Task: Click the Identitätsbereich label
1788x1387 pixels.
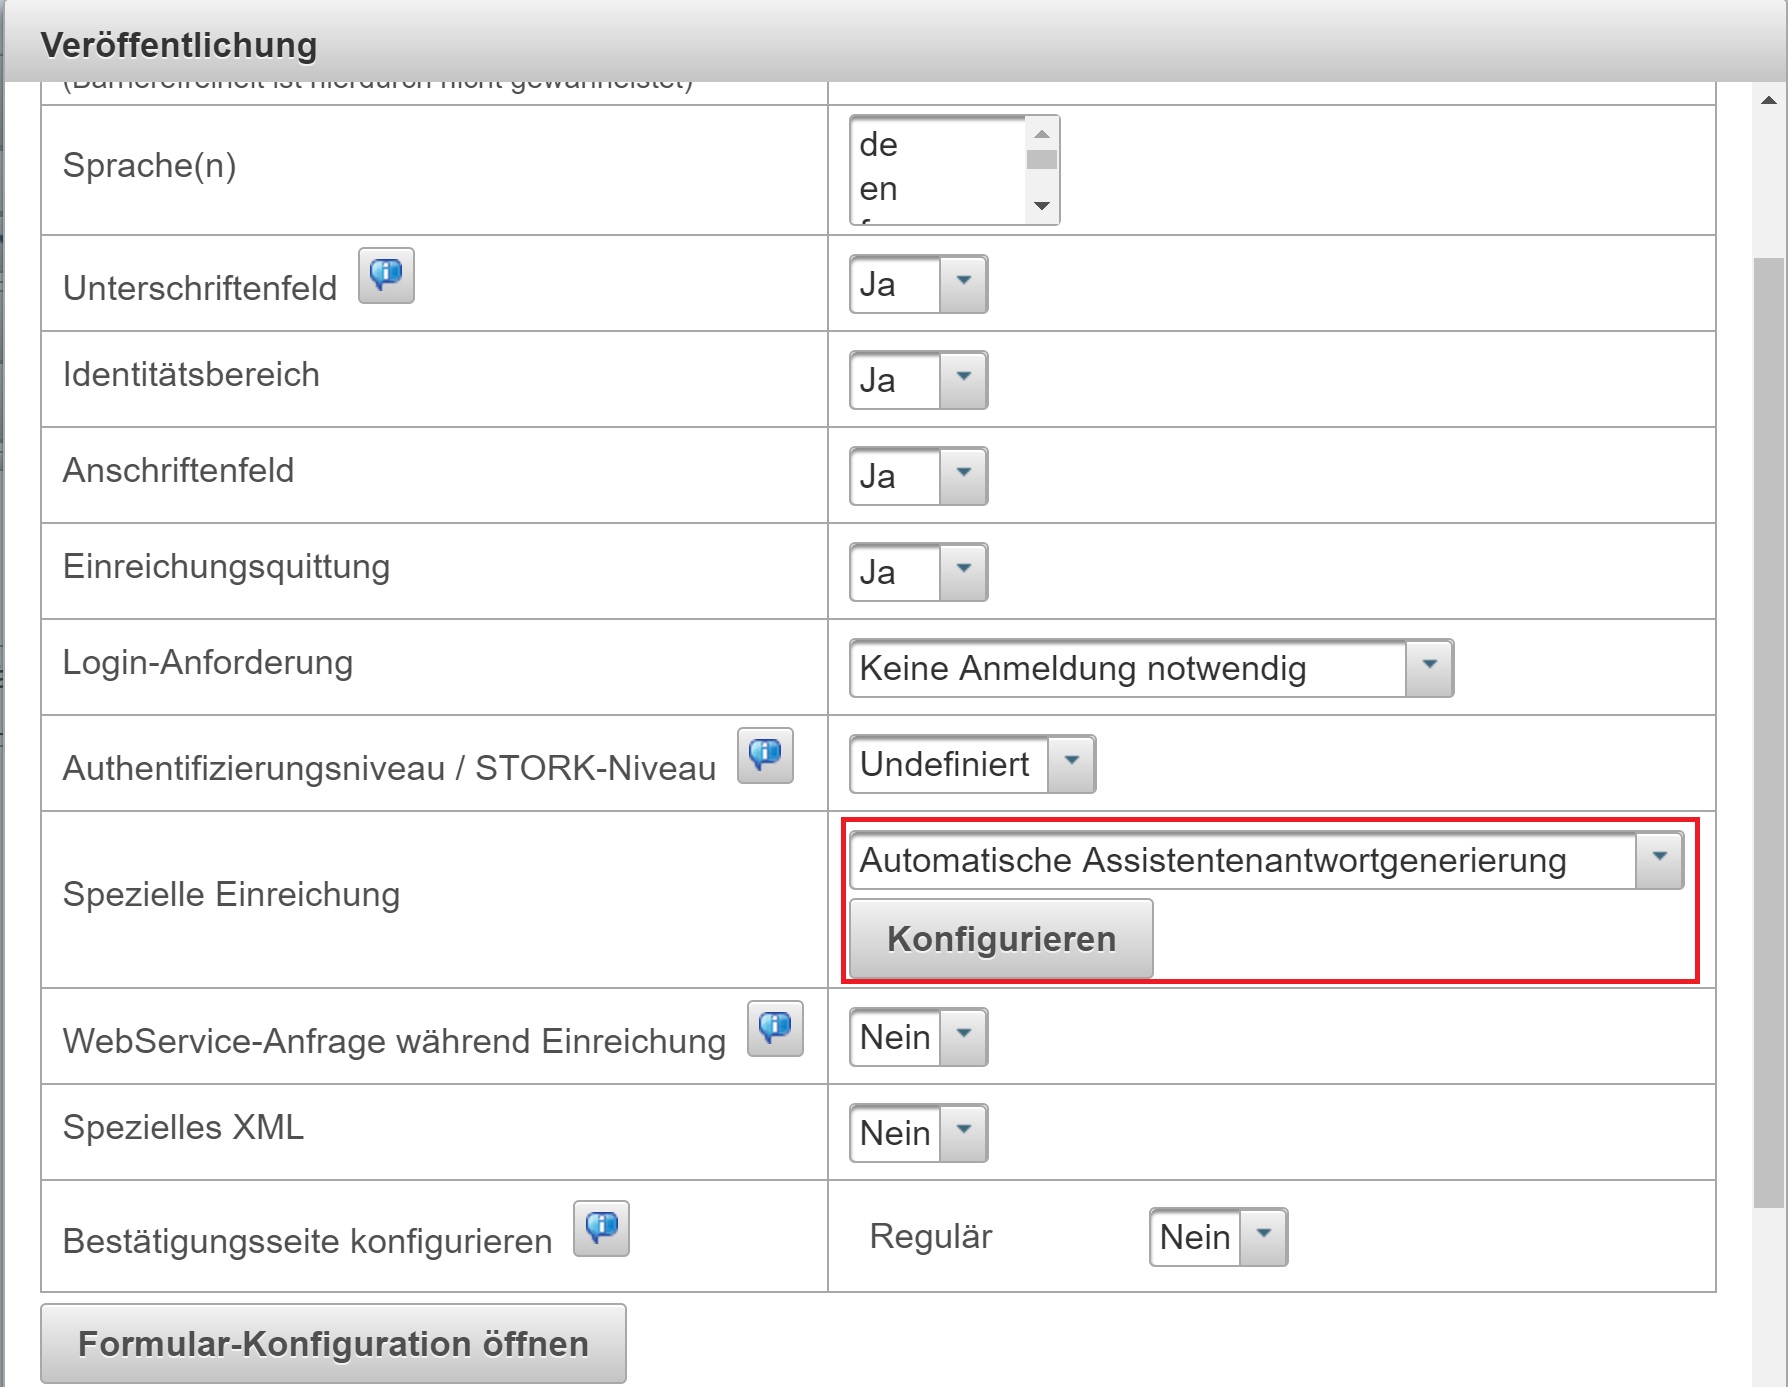Action: pyautogui.click(x=191, y=374)
